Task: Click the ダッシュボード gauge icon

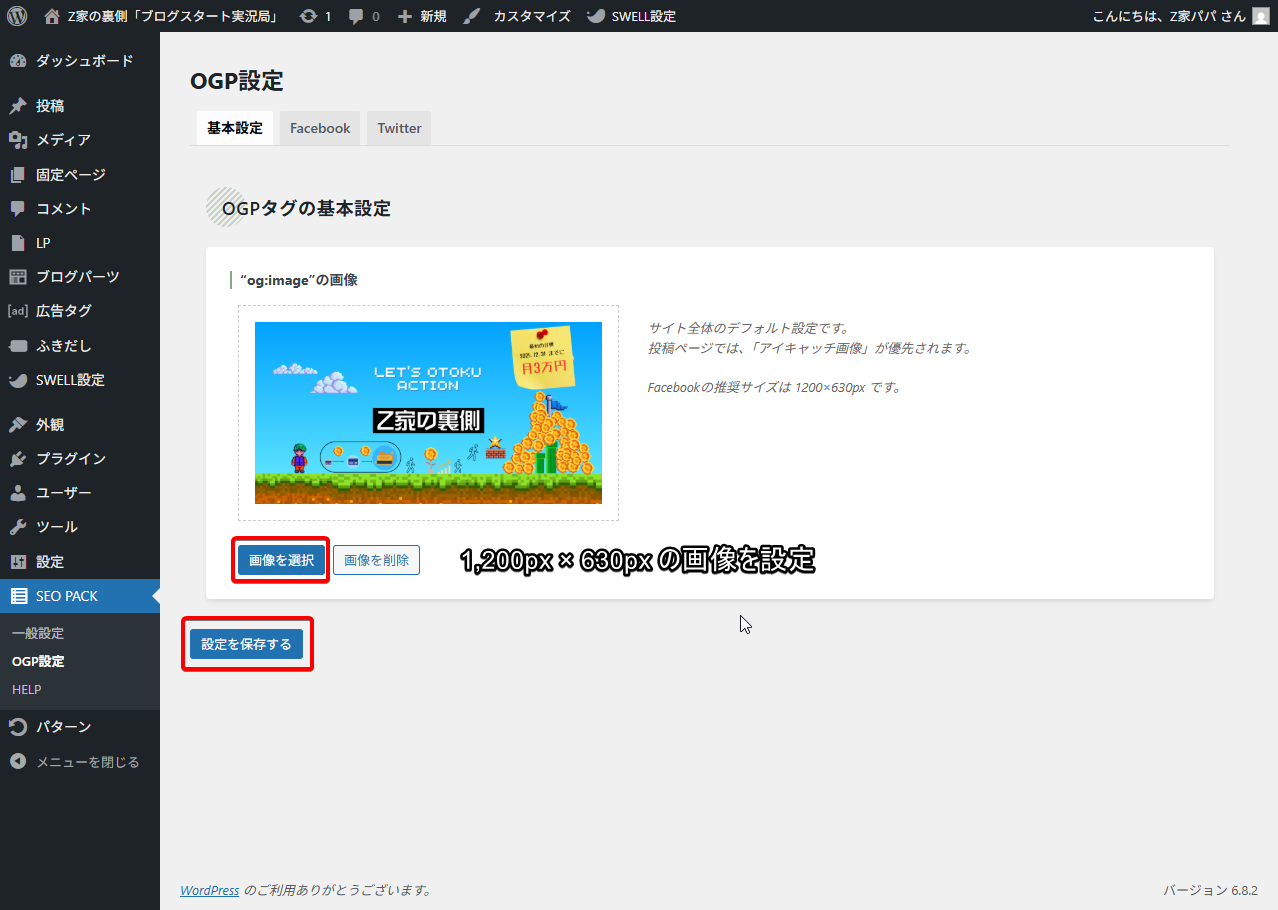Action: coord(18,61)
